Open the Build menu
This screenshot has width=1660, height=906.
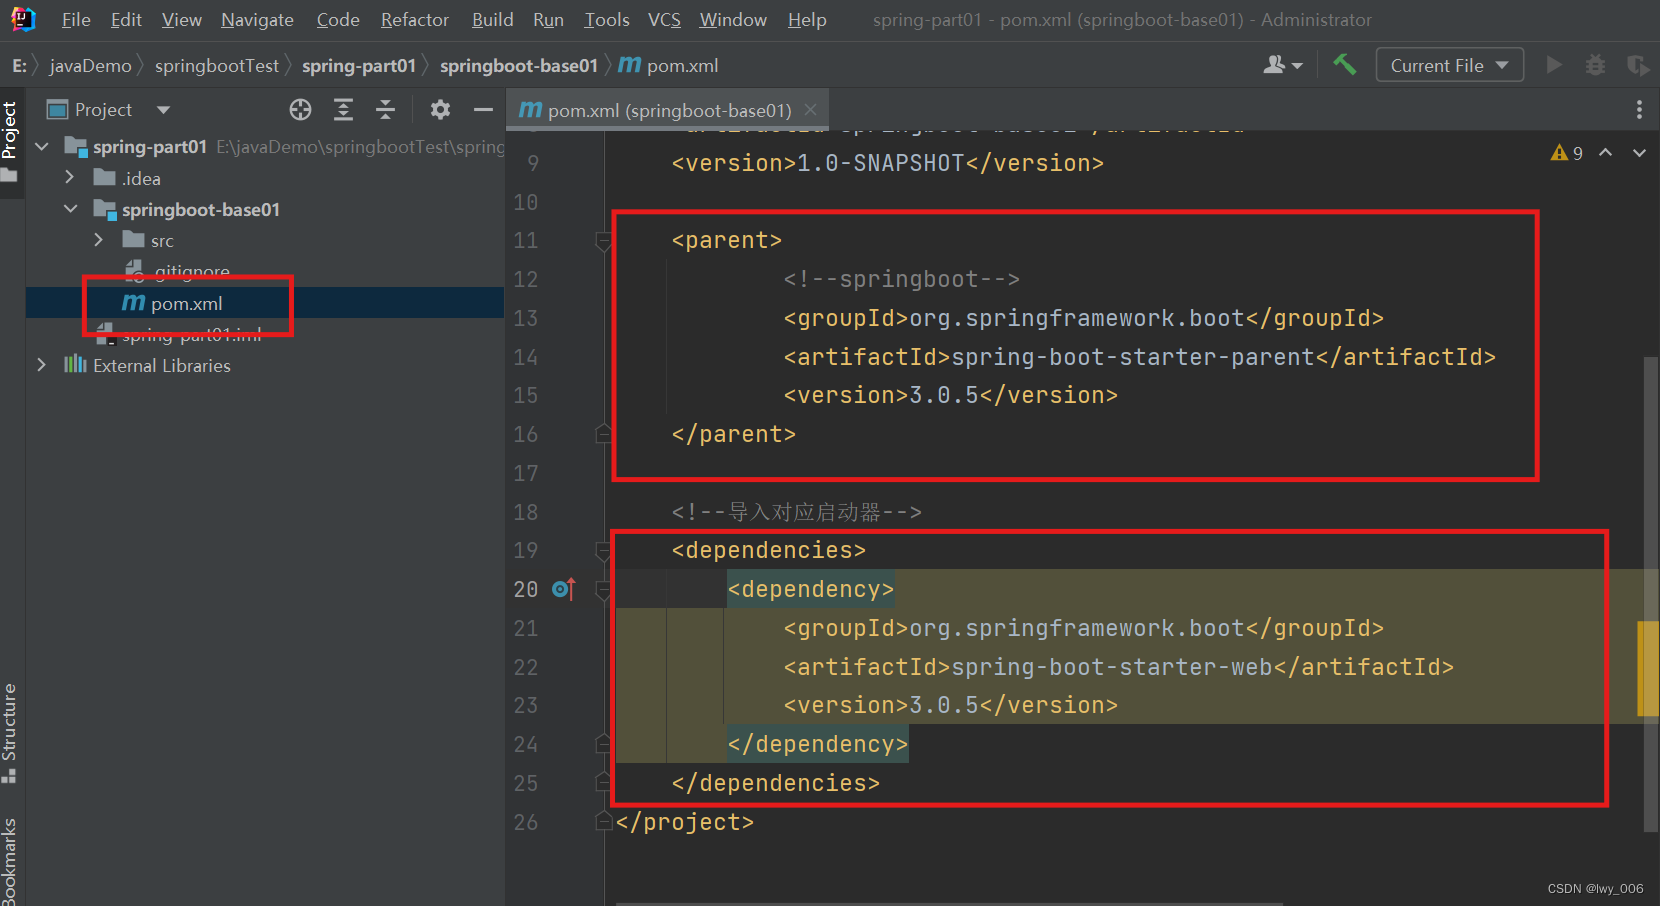point(492,20)
